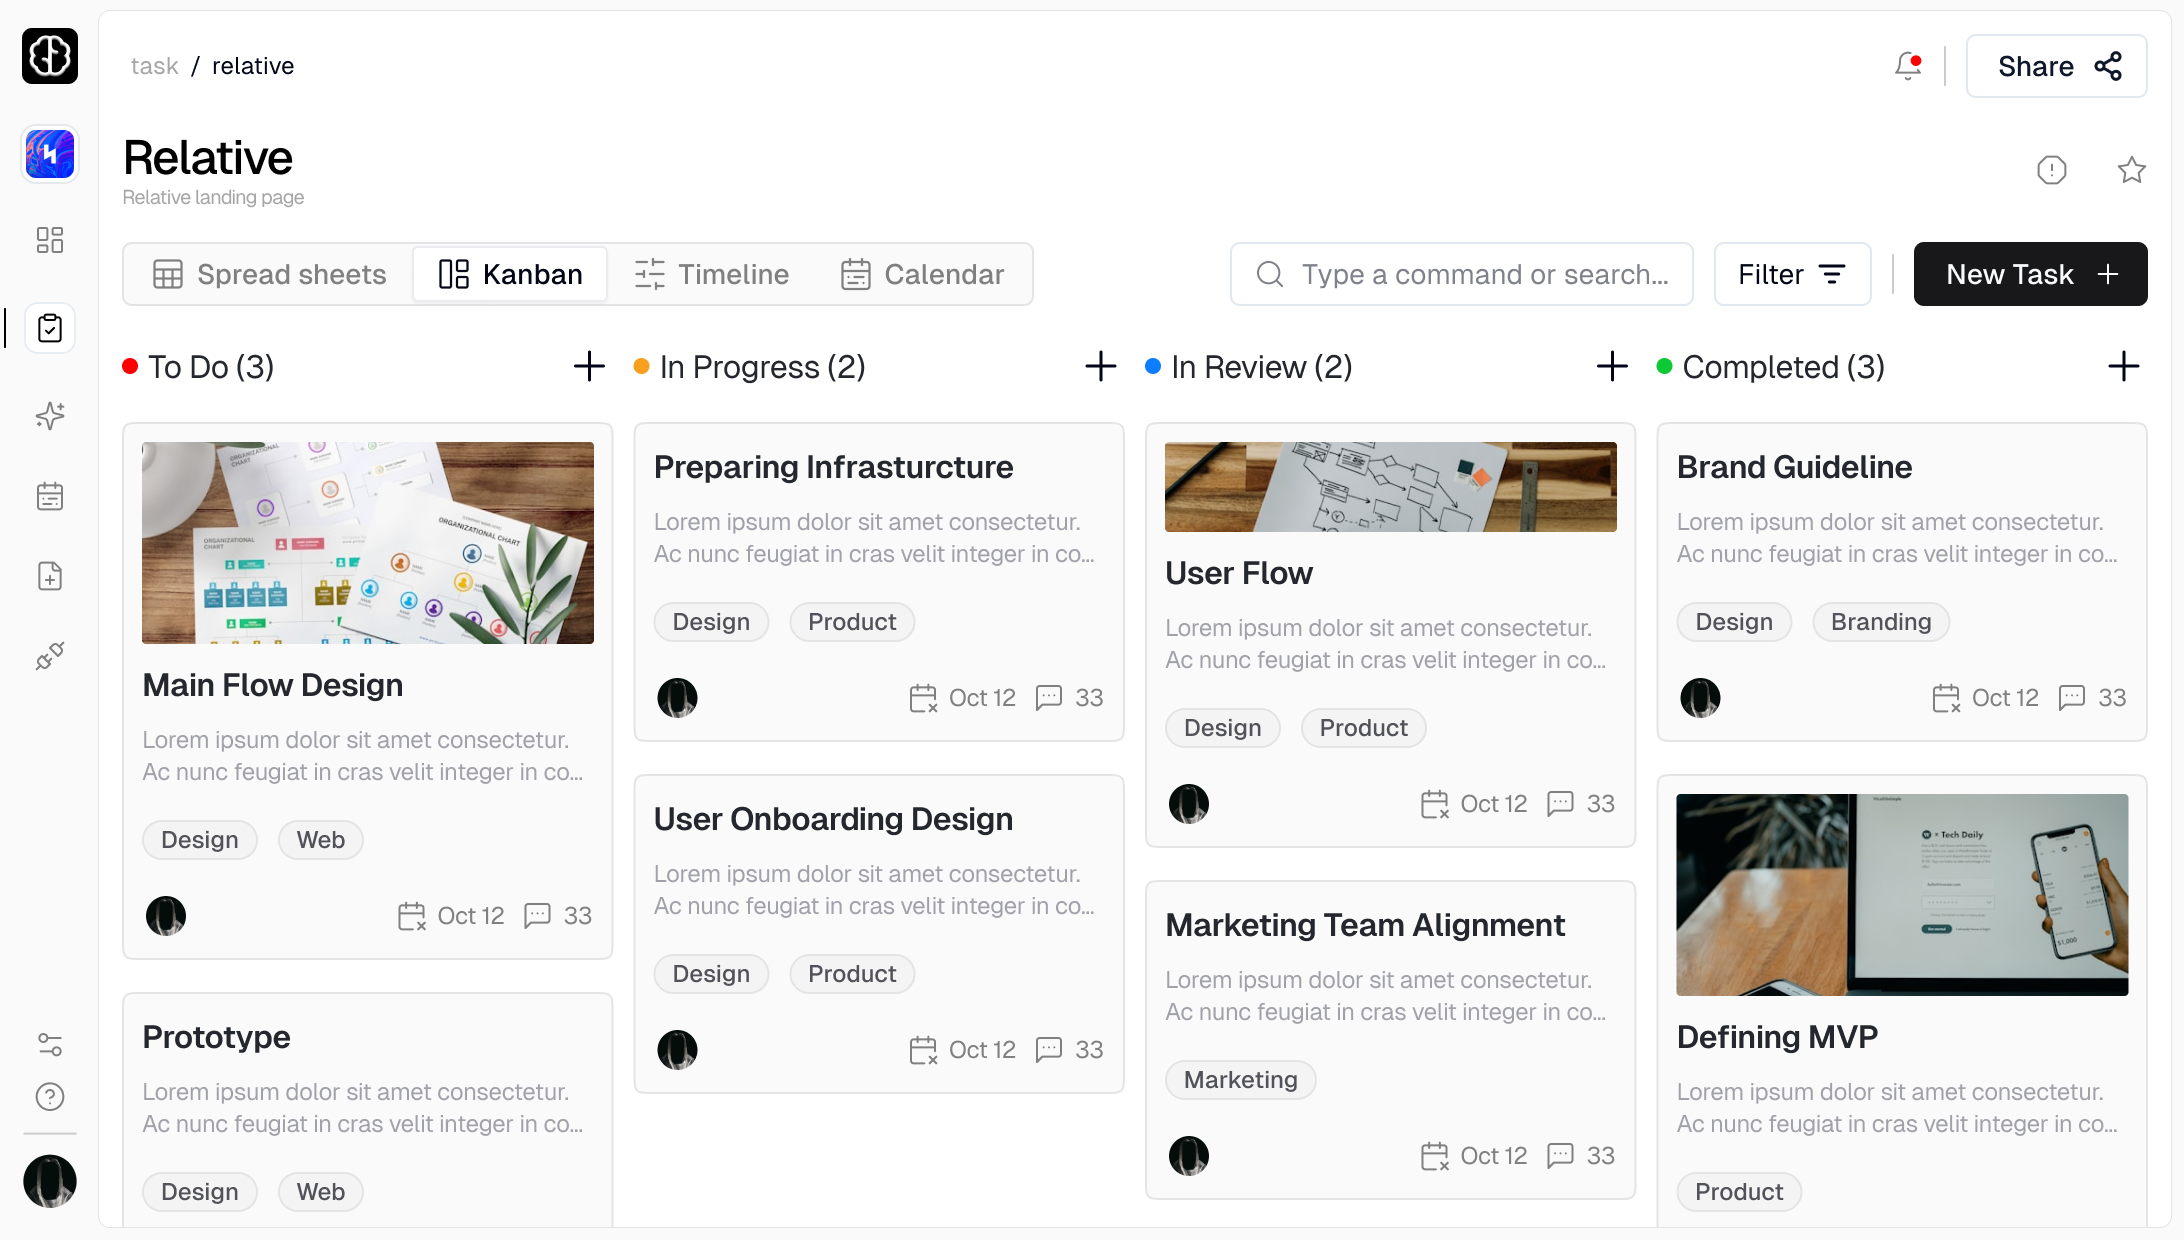The image size is (2184, 1240).
Task: Open the Filter options
Action: pyautogui.click(x=1791, y=274)
